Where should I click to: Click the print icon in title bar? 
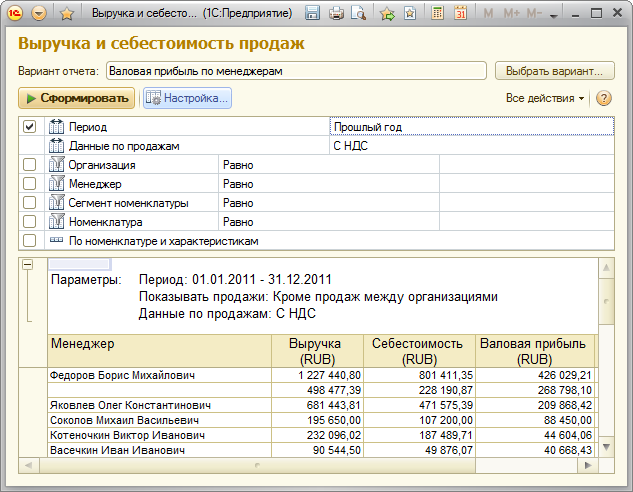(337, 14)
